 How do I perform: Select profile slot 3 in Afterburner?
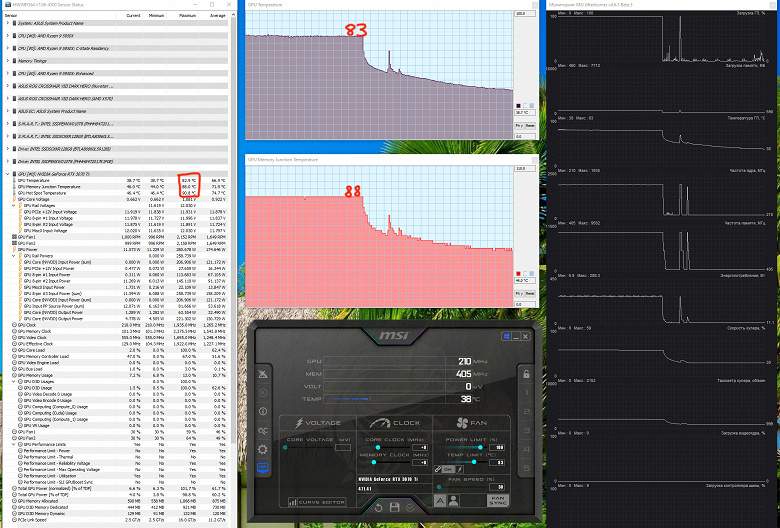526,430
